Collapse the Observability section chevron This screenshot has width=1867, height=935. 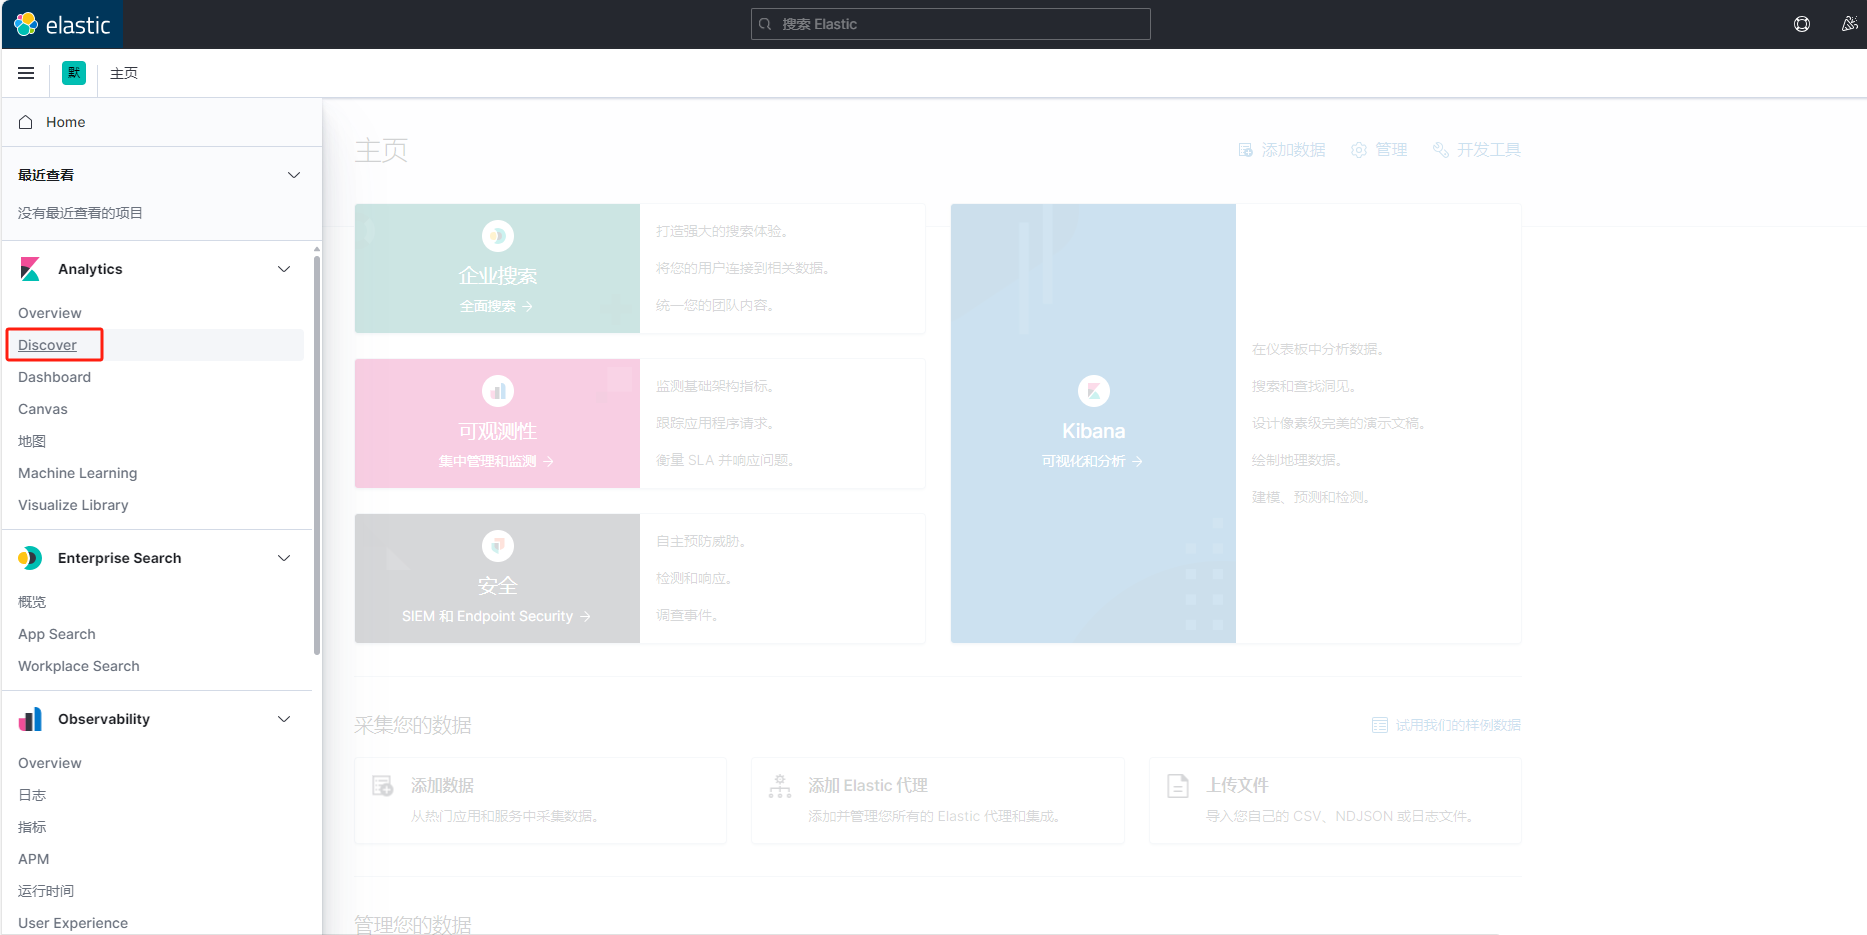(x=284, y=719)
